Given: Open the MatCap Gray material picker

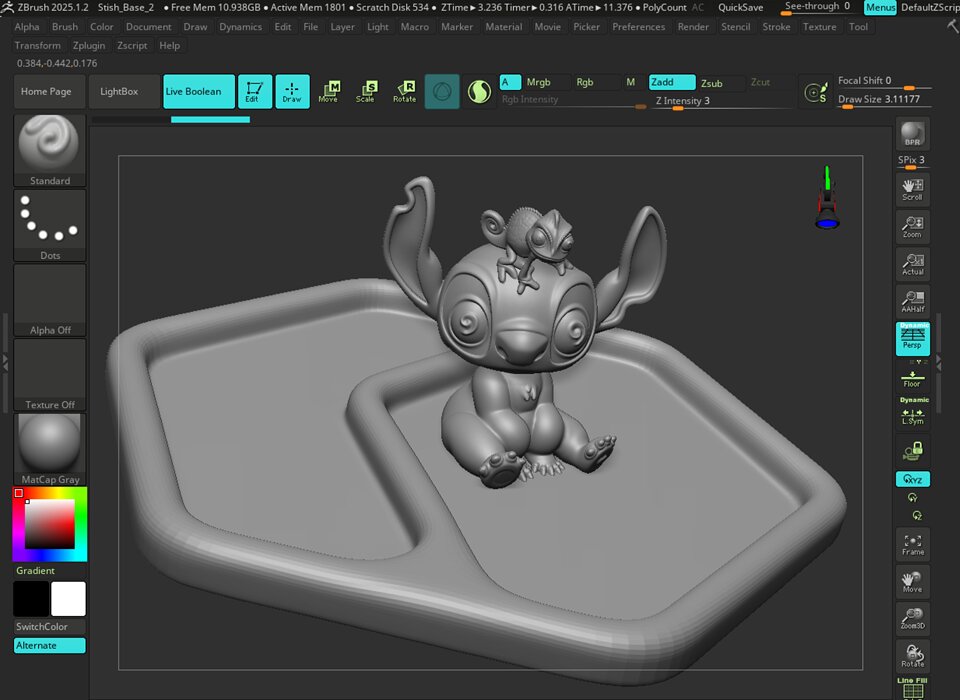Looking at the screenshot, I should pos(50,449).
